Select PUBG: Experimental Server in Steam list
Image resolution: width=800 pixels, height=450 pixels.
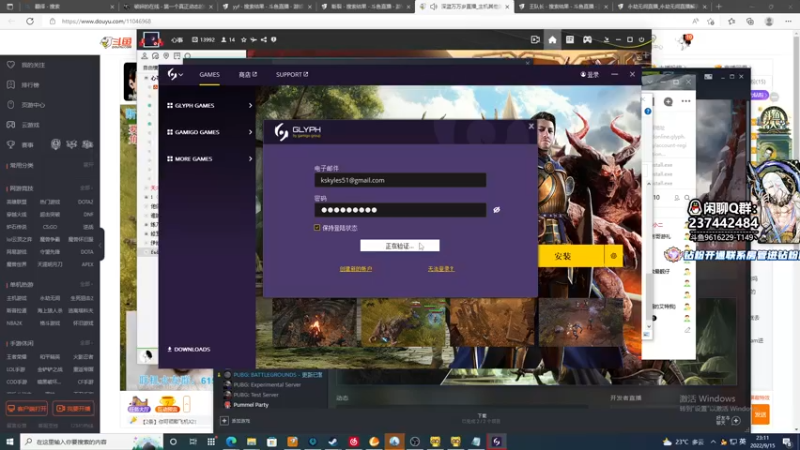[x=267, y=385]
